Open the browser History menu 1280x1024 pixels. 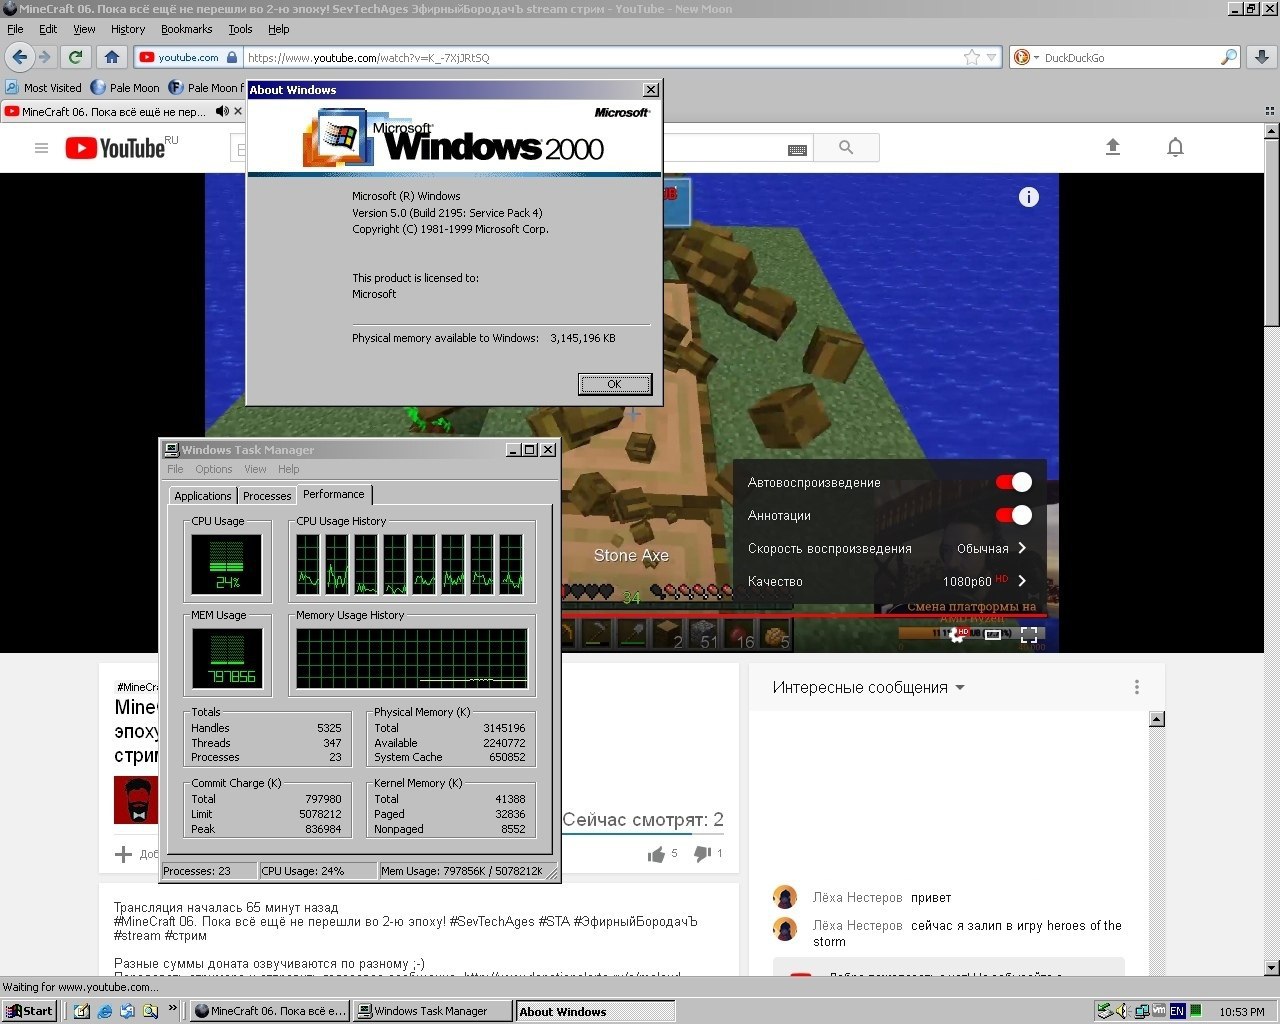[128, 29]
